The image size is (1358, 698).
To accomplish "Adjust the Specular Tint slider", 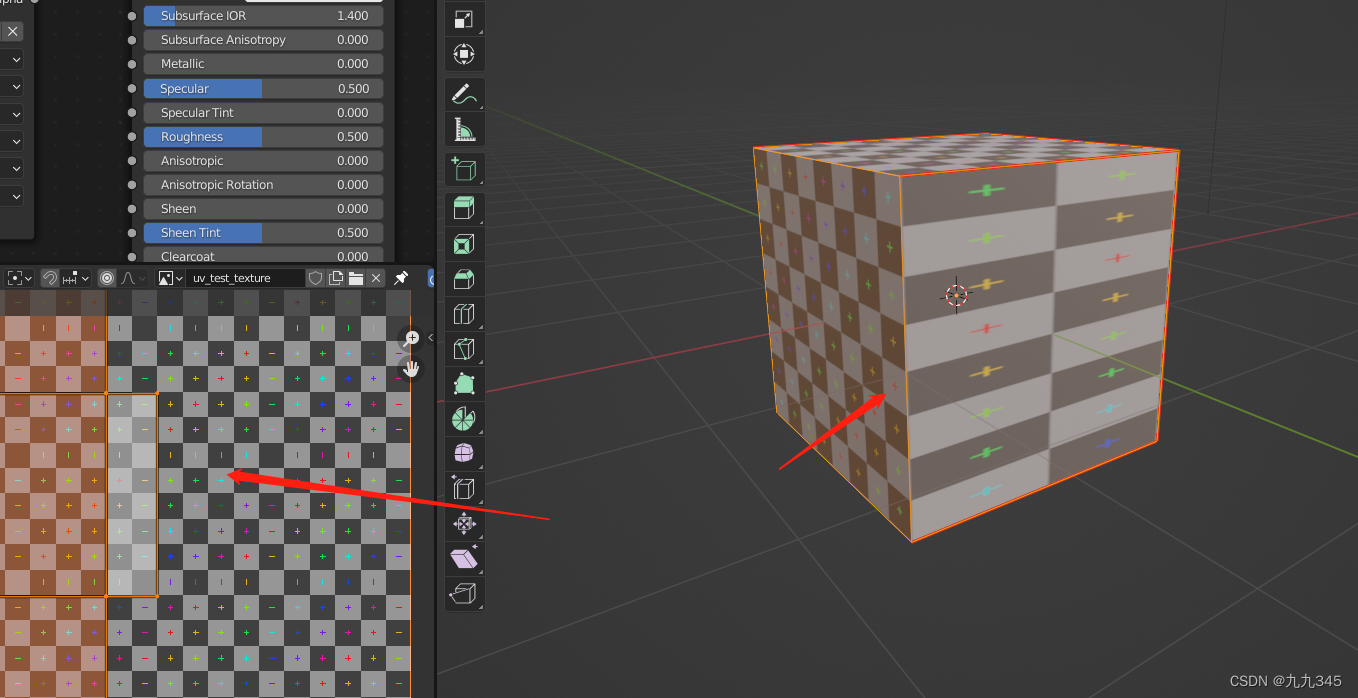I will click(263, 112).
